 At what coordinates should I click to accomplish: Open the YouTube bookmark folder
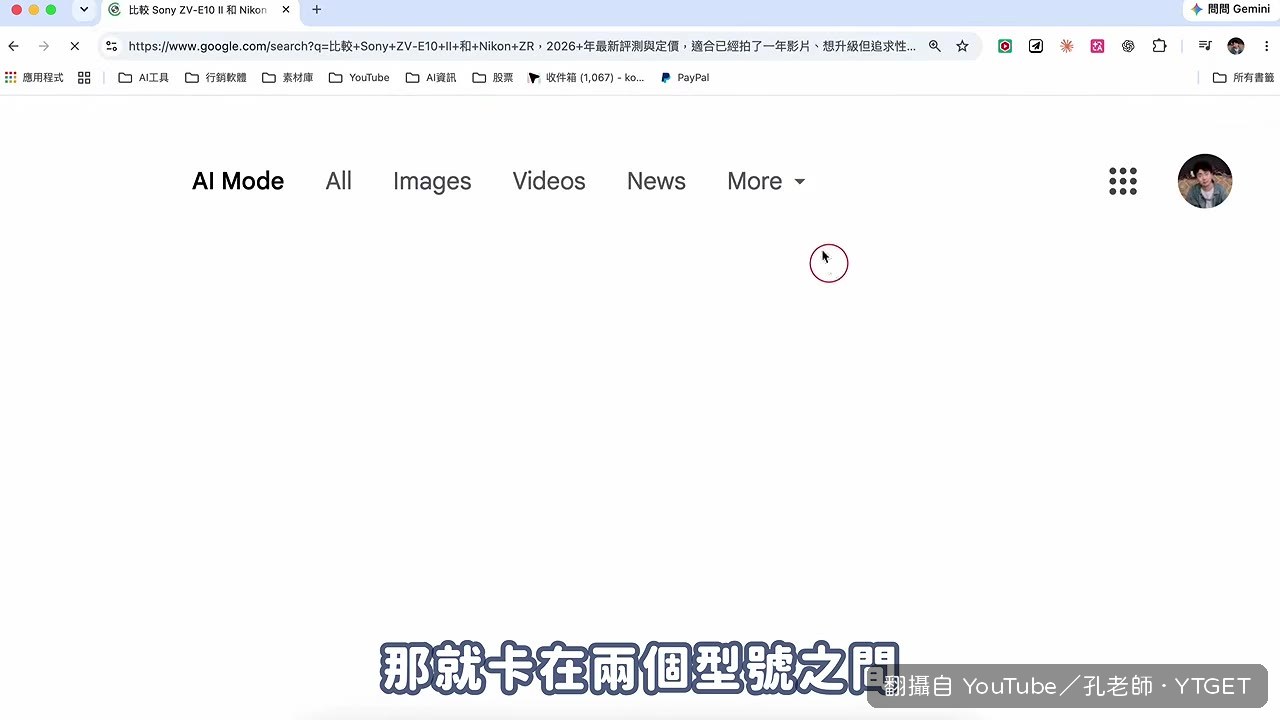359,77
